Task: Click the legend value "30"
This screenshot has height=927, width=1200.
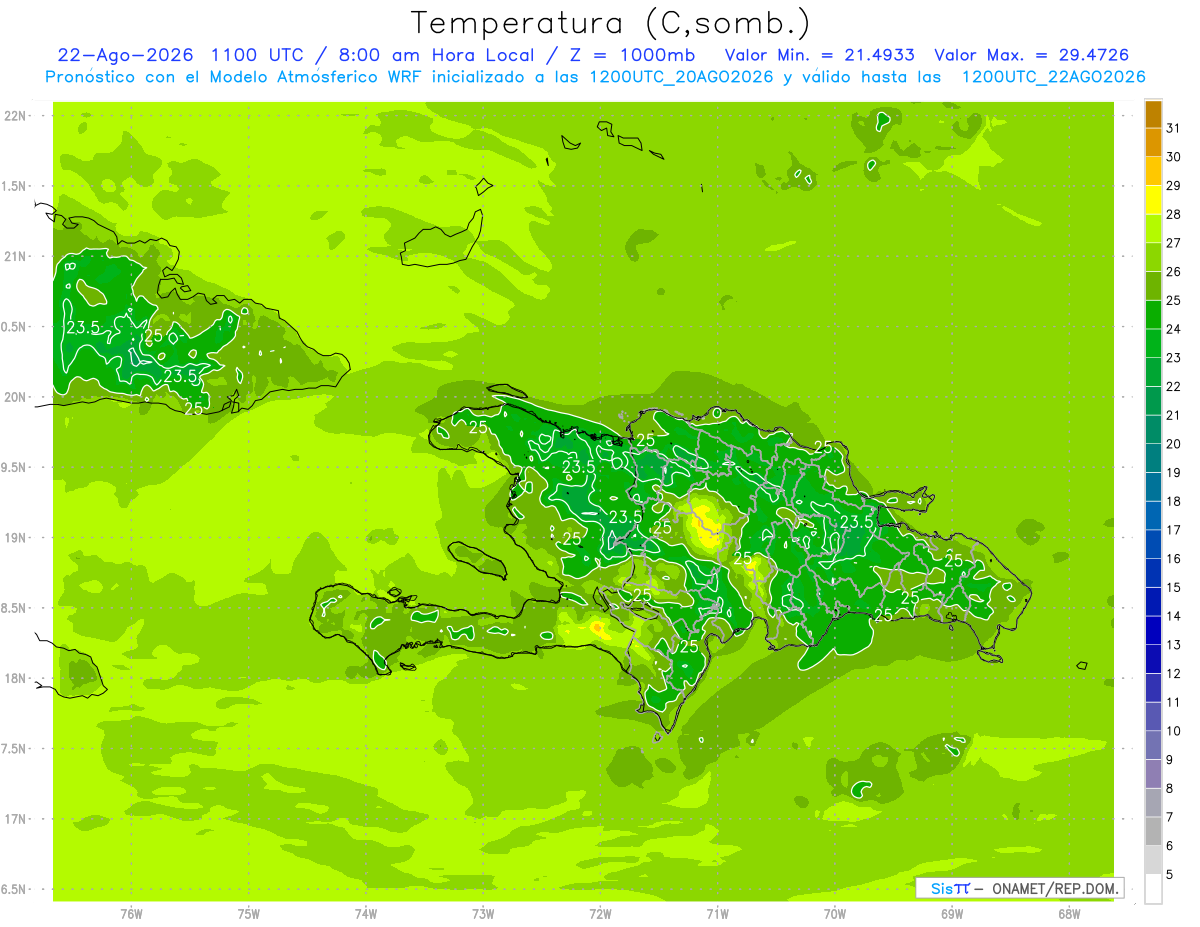Action: tap(1173, 157)
